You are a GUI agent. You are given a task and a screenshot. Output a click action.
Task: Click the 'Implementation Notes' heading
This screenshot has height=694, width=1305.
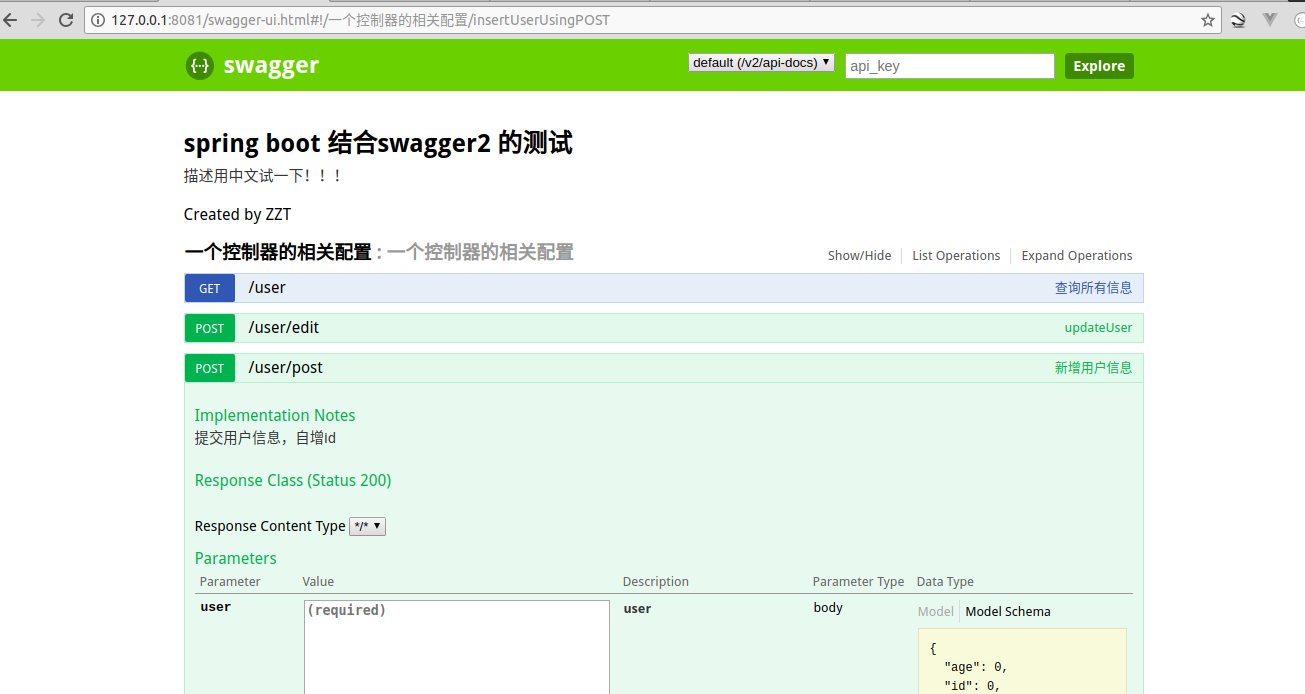(275, 415)
